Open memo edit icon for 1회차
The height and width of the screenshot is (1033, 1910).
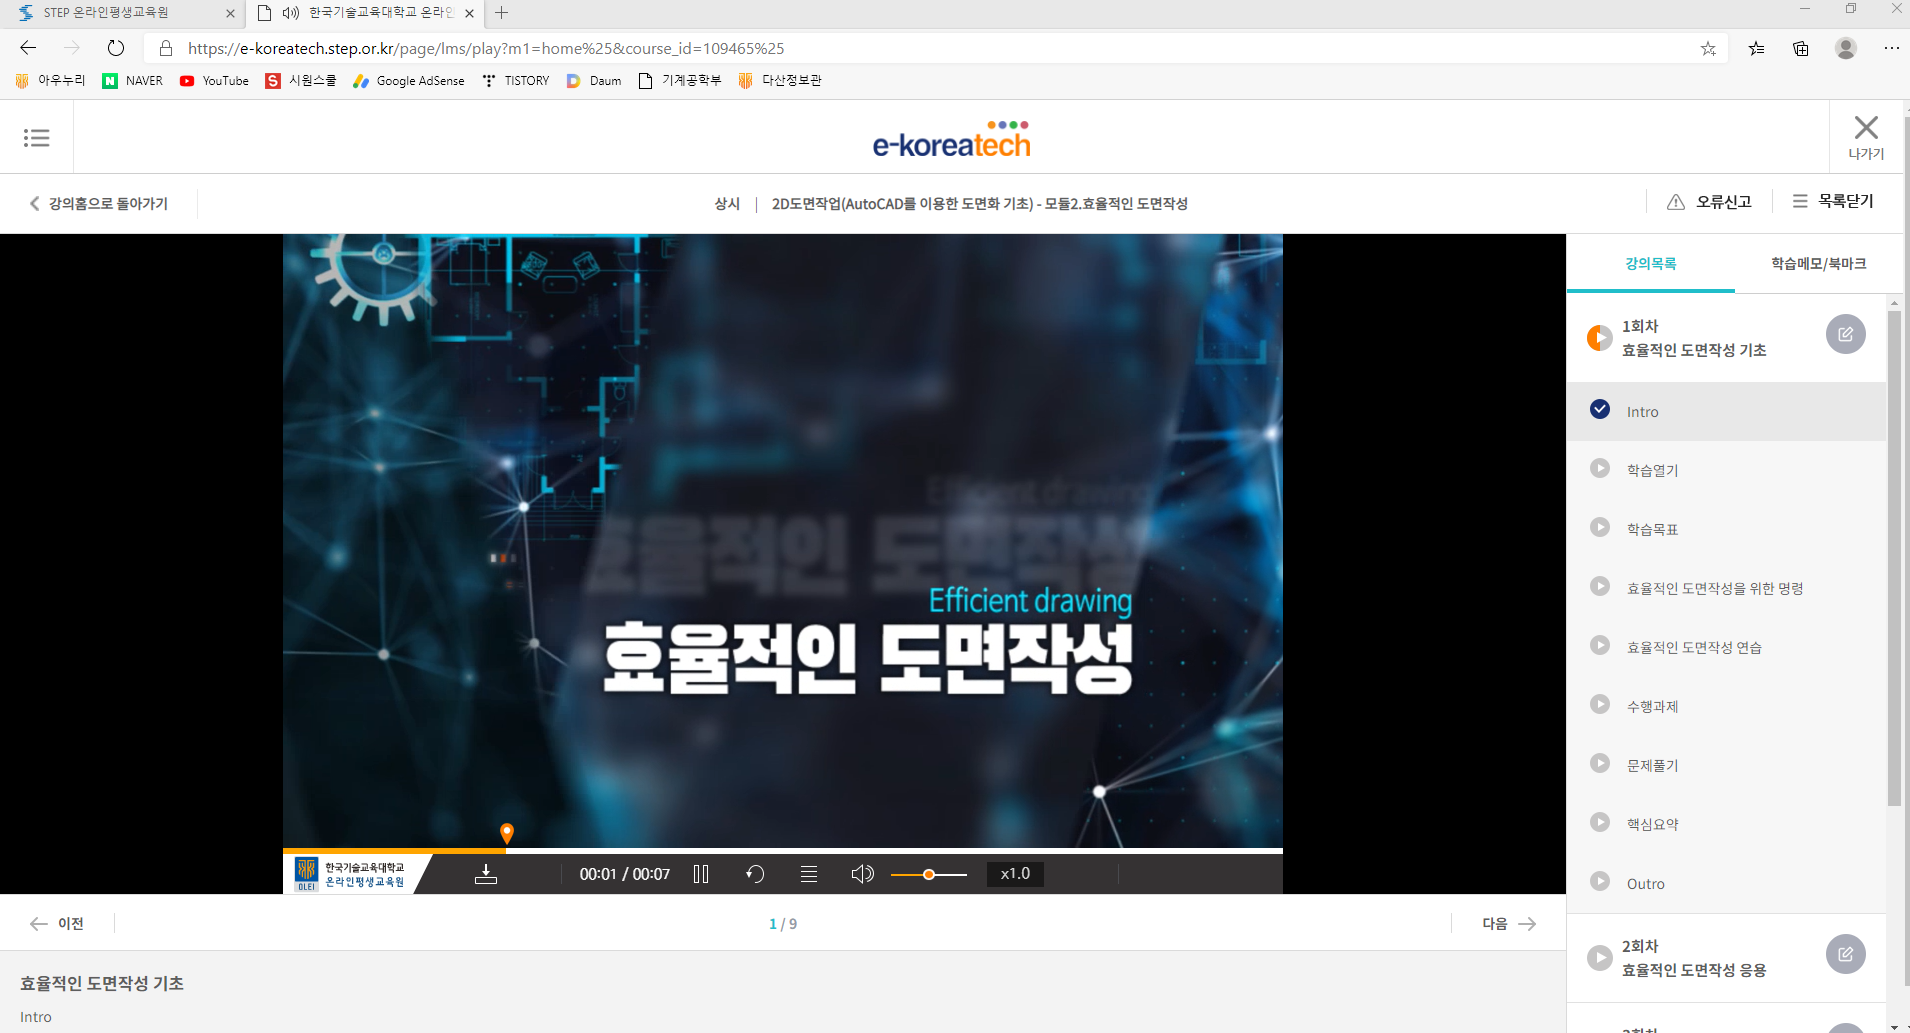(x=1846, y=334)
